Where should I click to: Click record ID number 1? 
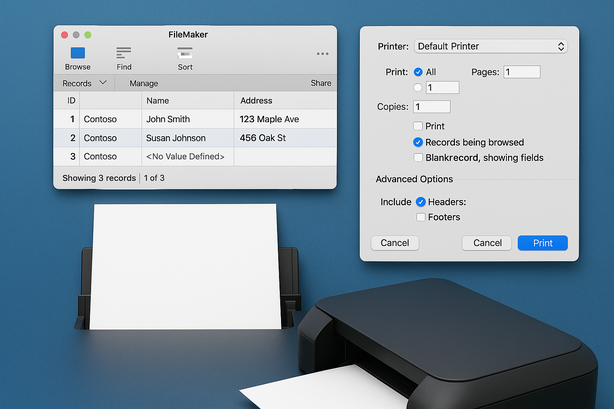point(72,119)
